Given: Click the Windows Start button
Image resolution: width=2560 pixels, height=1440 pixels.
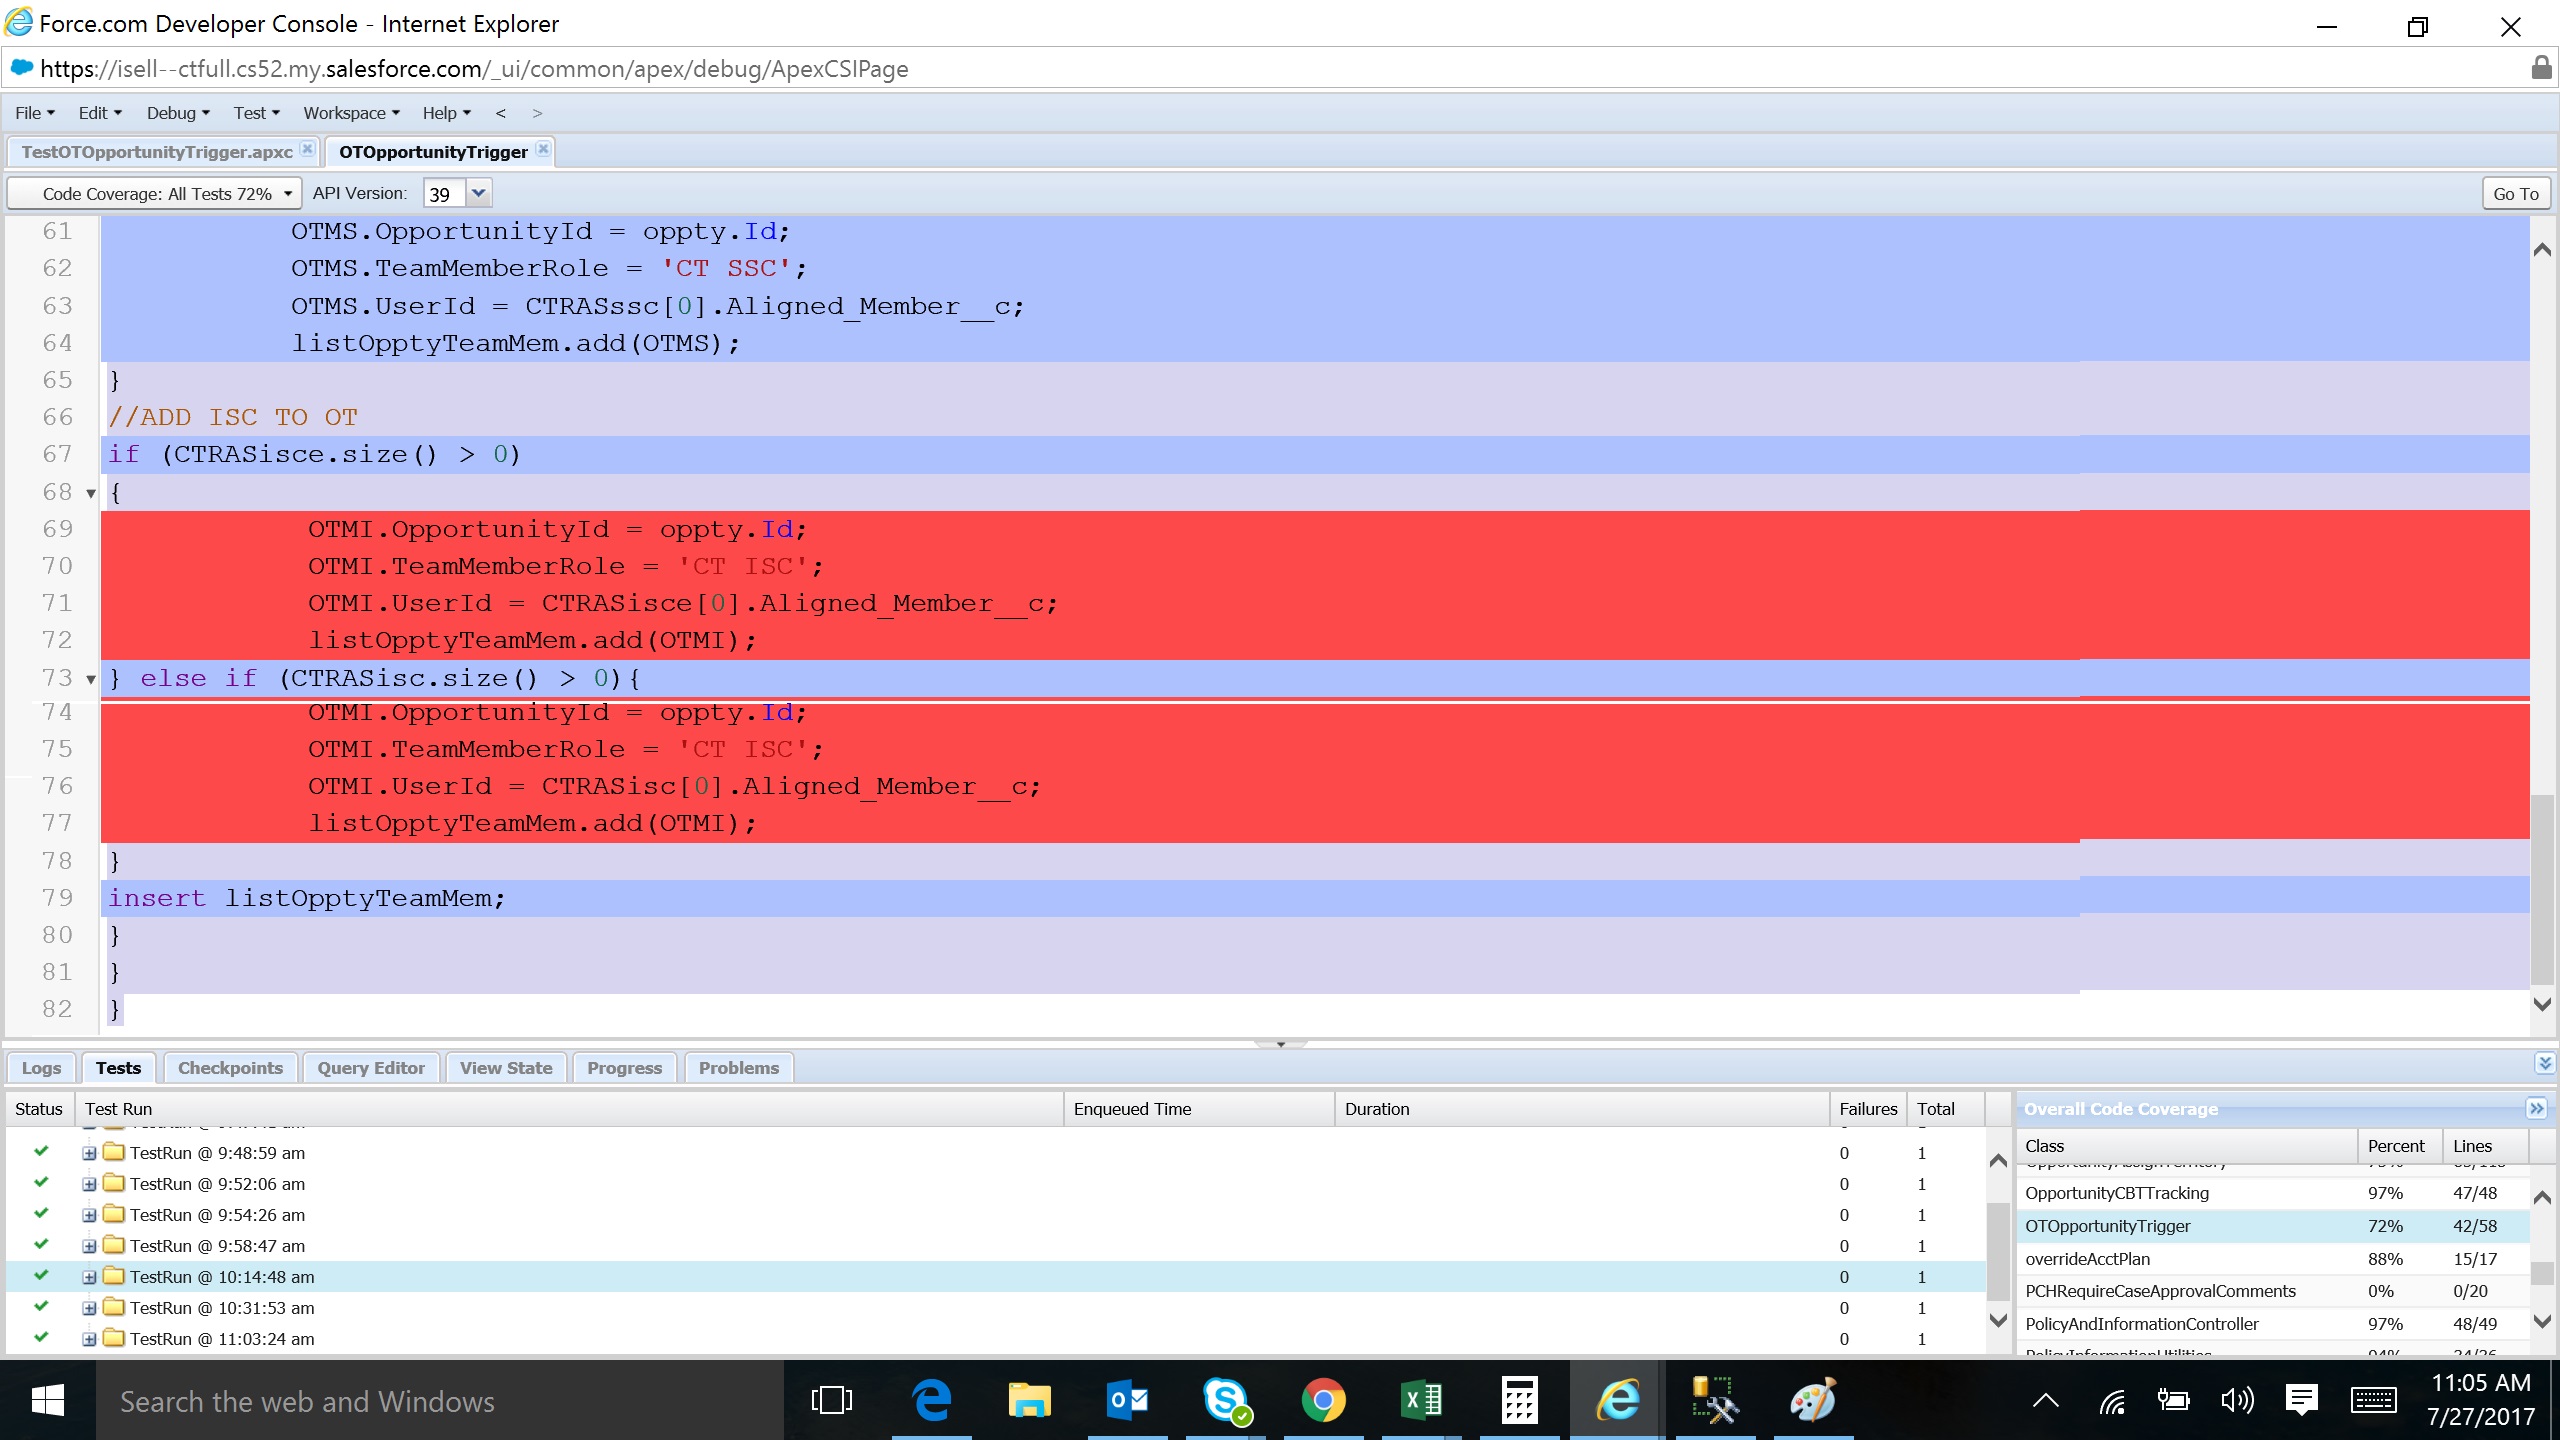Looking at the screenshot, I should point(47,1400).
